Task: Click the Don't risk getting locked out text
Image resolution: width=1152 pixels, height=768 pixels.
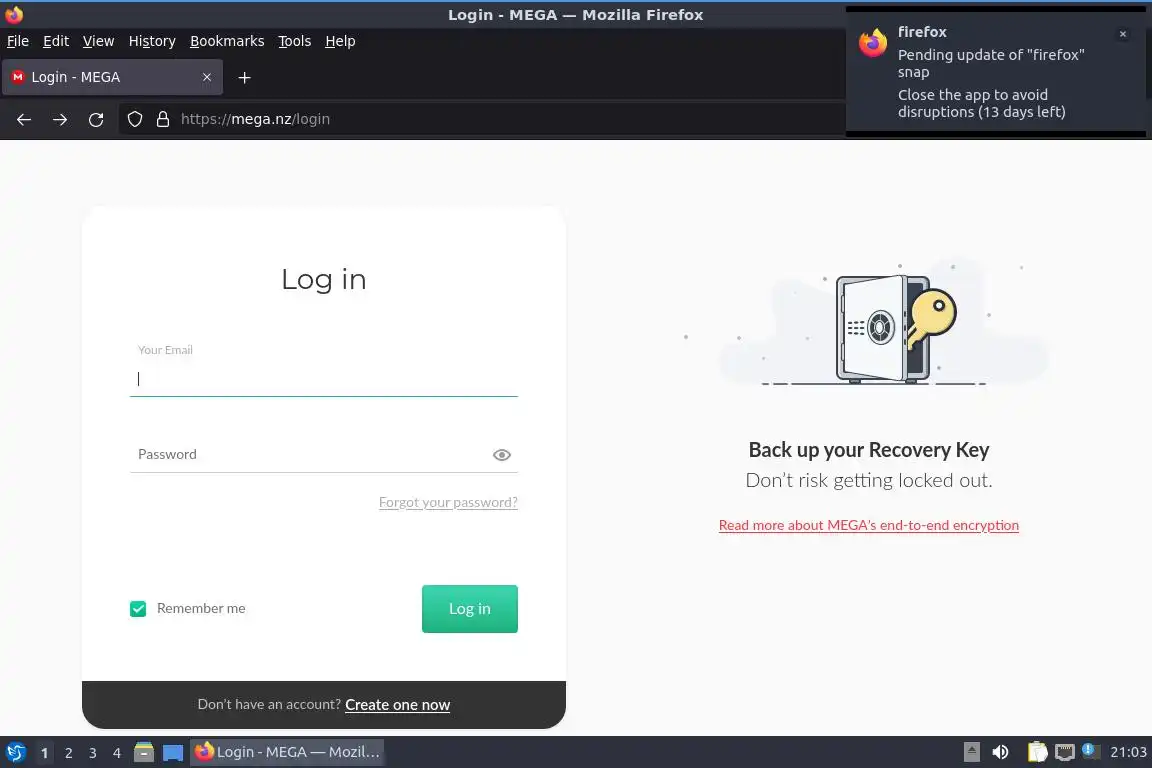Action: (x=868, y=481)
